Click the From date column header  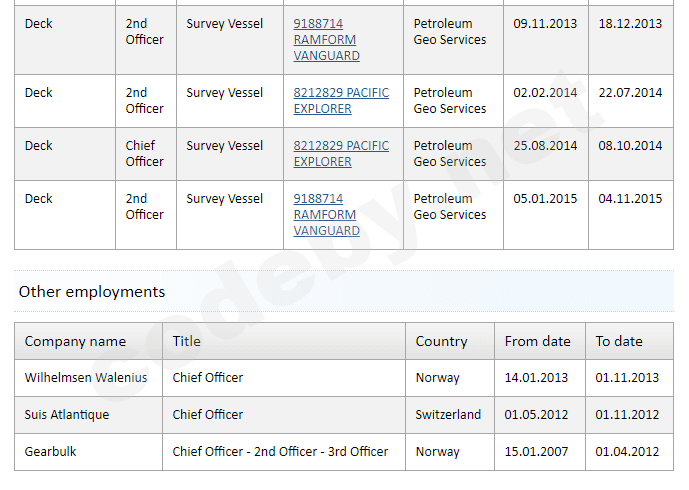(x=537, y=341)
